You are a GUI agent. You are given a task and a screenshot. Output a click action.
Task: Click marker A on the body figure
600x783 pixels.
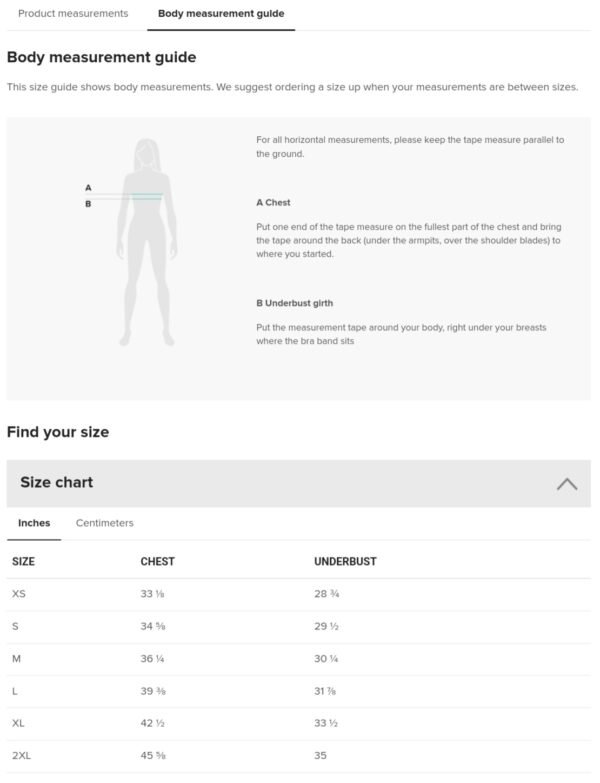point(88,188)
